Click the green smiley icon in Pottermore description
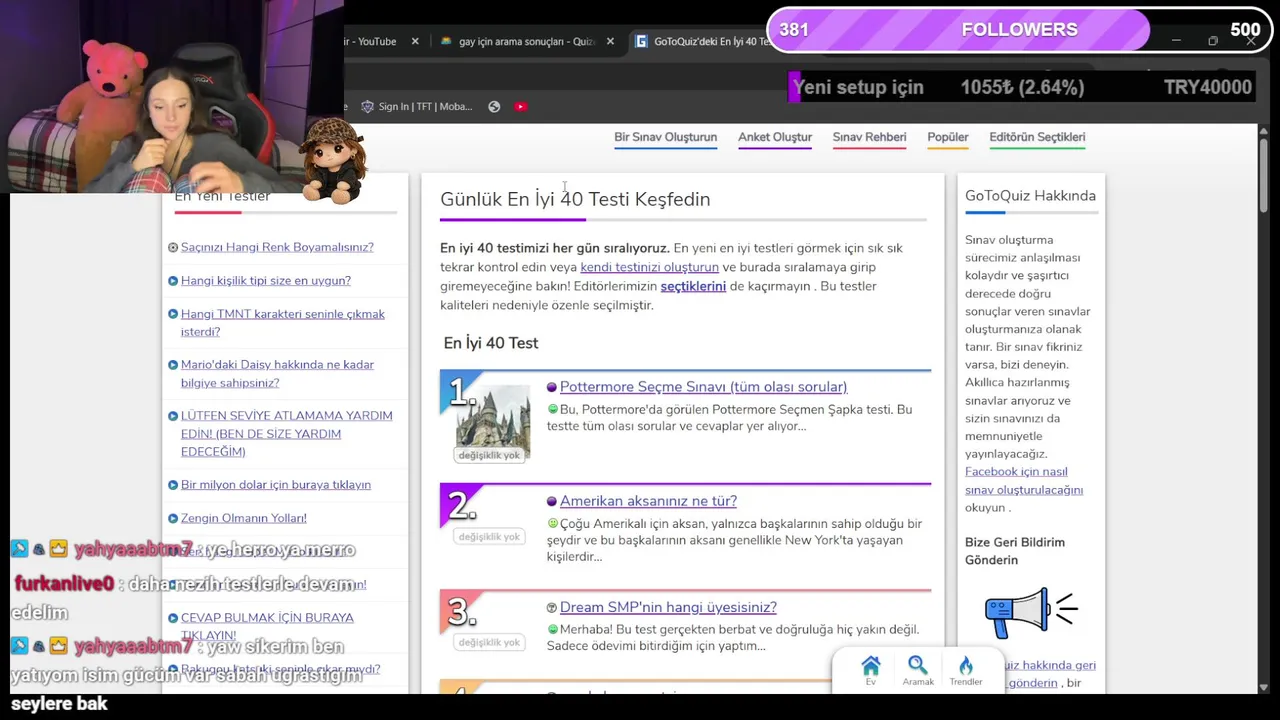The image size is (1280, 720). click(552, 409)
